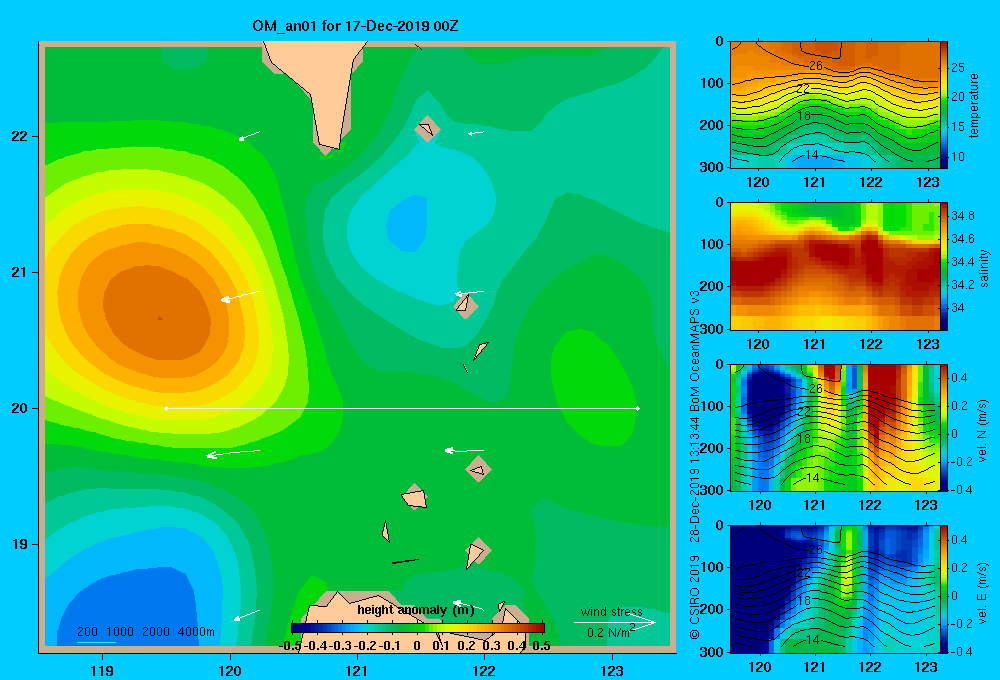This screenshot has width=1000, height=680.
Task: Click the vel. N color bar
Action: click(944, 427)
